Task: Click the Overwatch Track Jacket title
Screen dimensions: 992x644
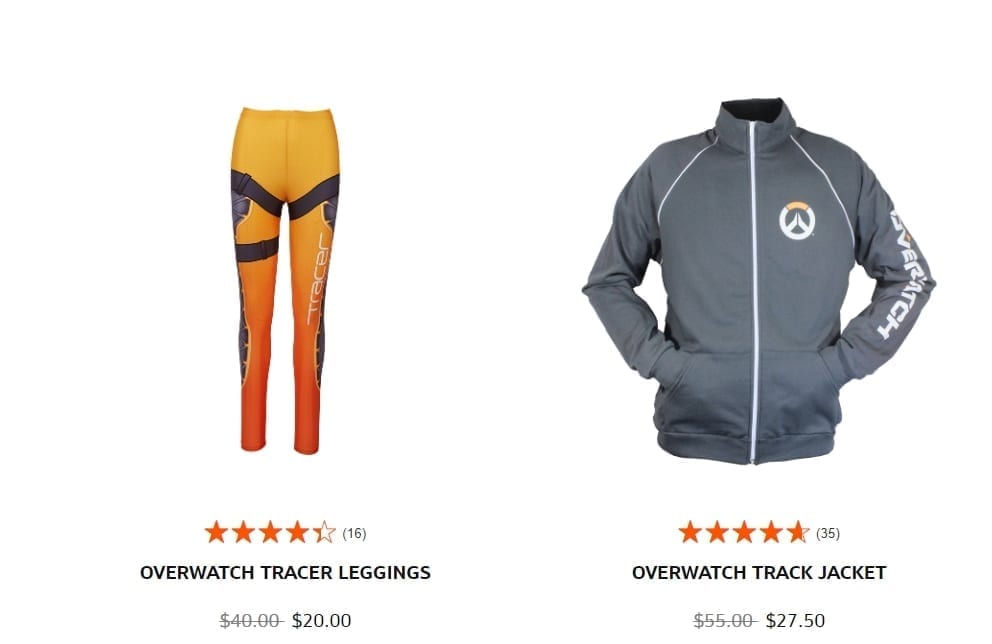Action: (759, 573)
